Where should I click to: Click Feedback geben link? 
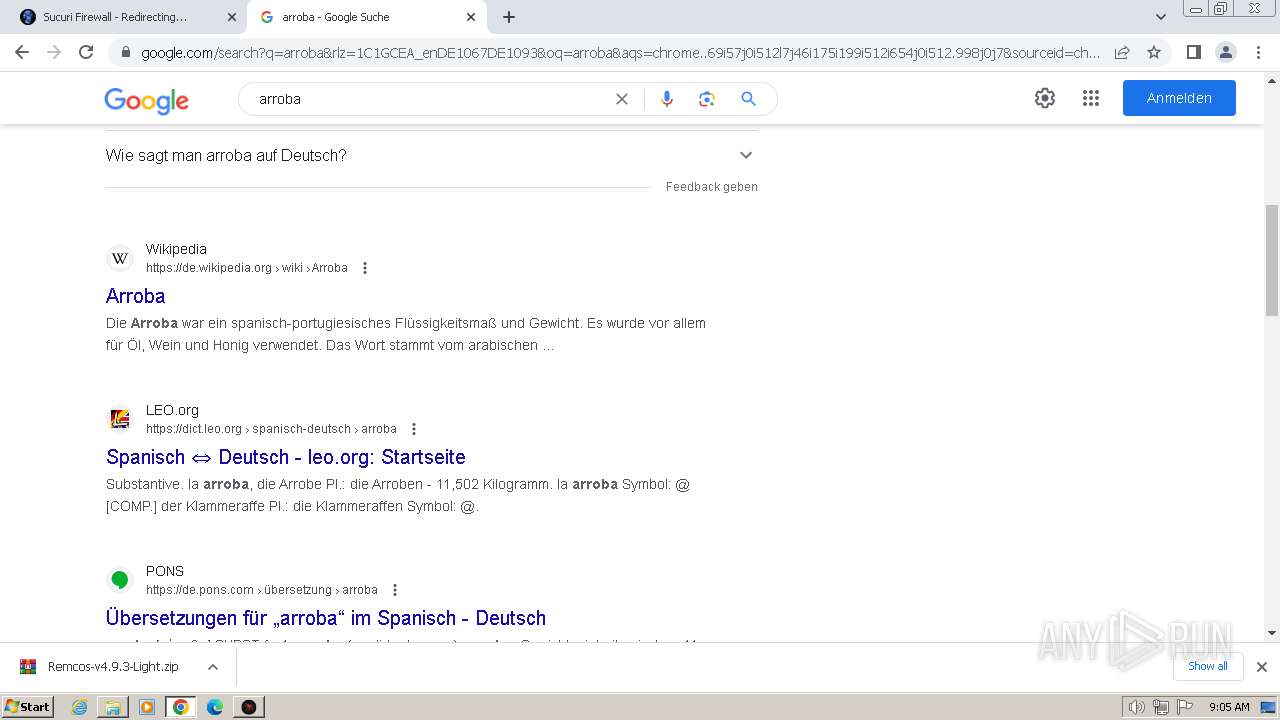point(712,187)
